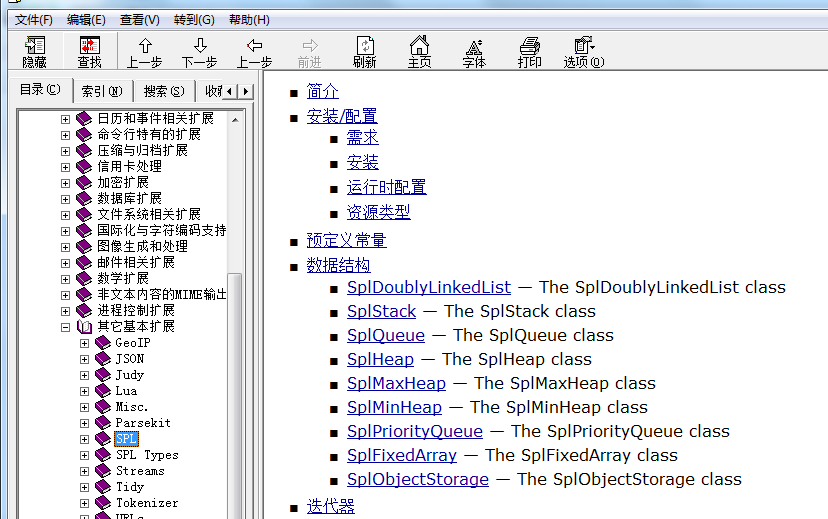Open the 迭代器 link
The height and width of the screenshot is (519, 828).
point(331,507)
